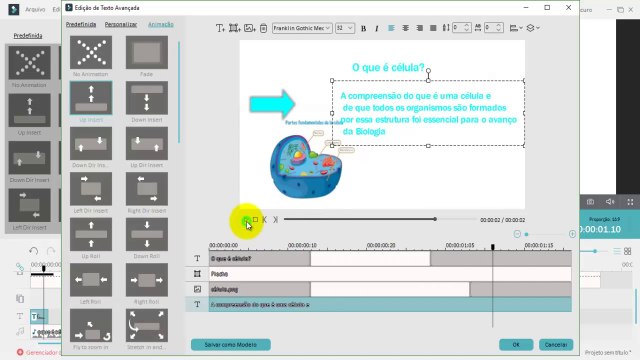Confirm with the OK button
The height and width of the screenshot is (360, 640).
[516, 344]
